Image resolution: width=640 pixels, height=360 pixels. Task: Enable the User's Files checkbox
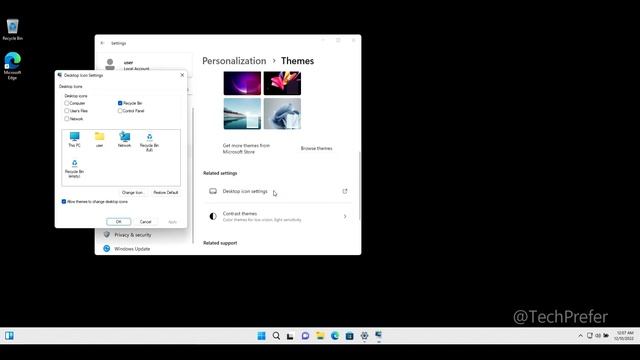coord(67,111)
